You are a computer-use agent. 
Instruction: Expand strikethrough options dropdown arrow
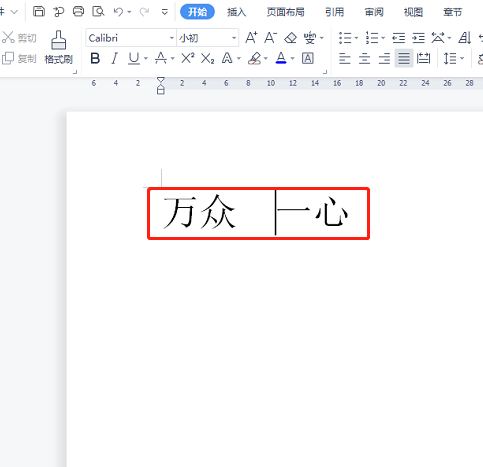coord(173,59)
